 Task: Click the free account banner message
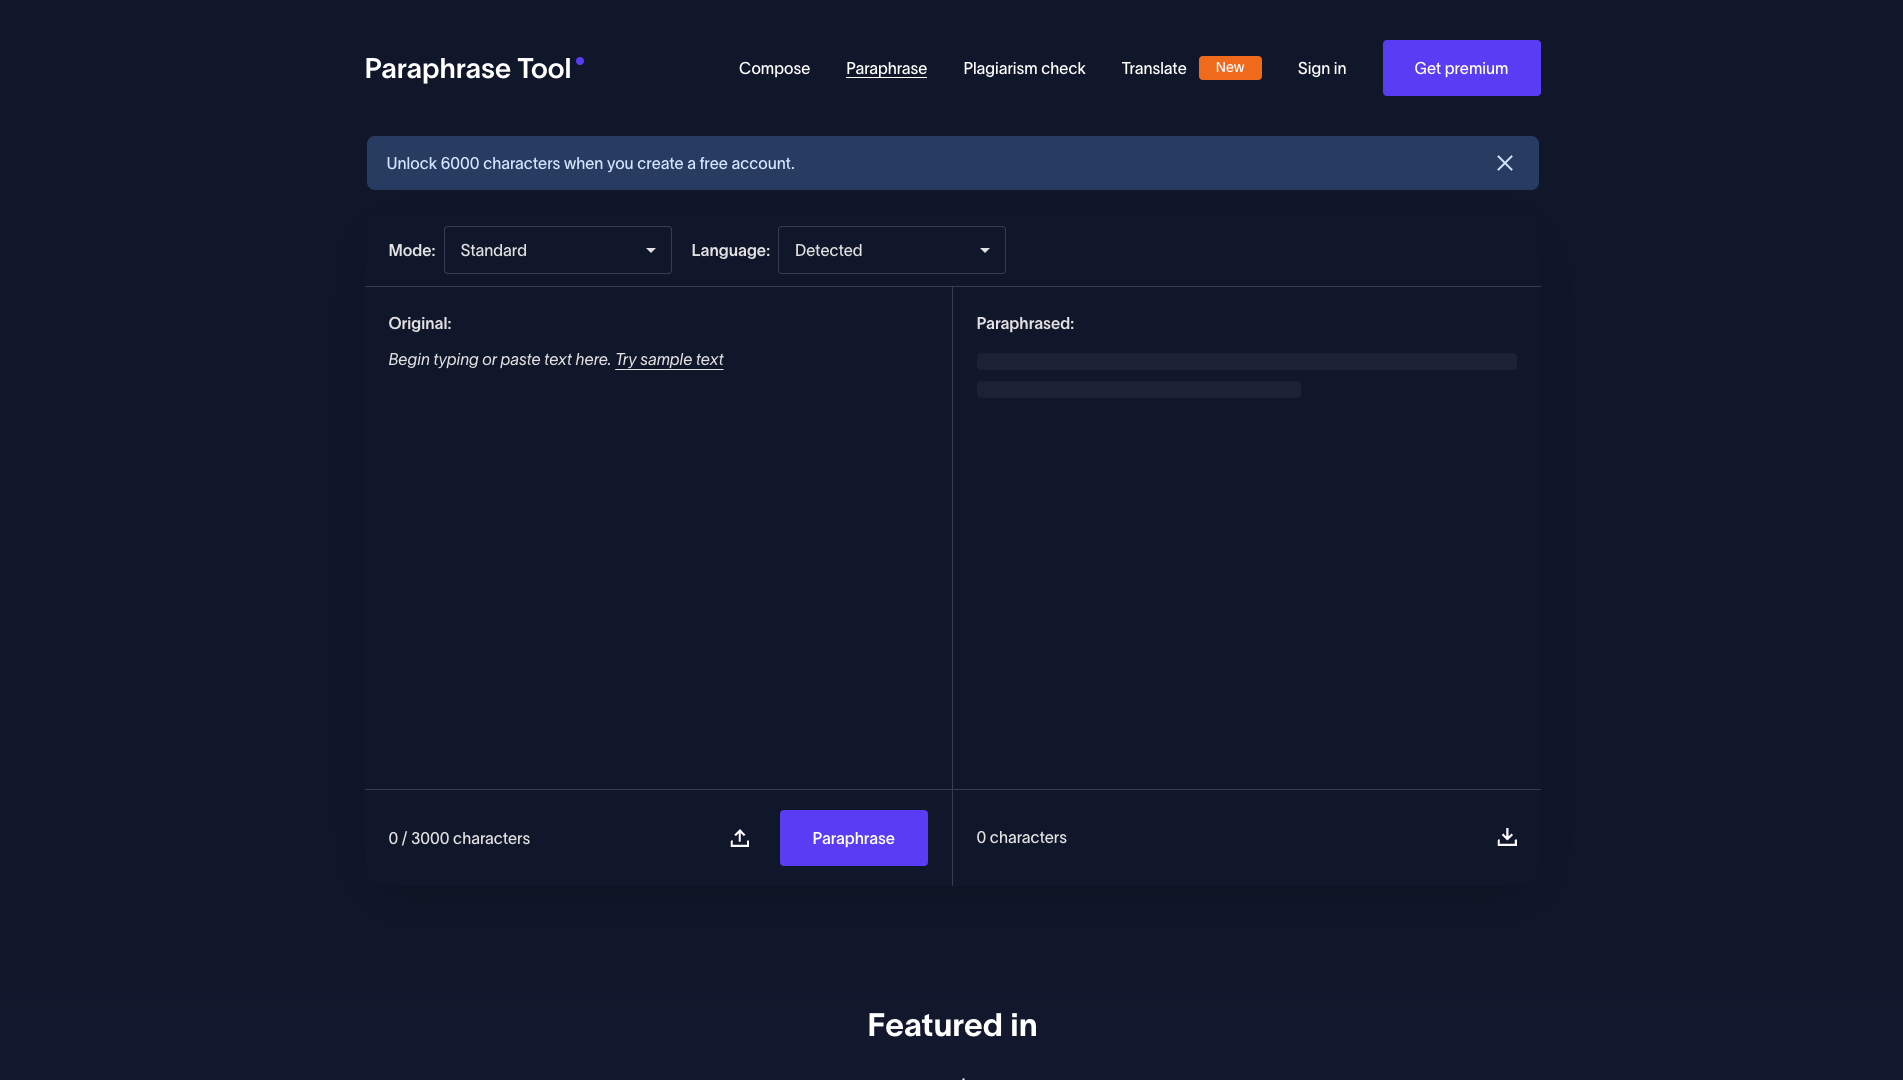590,163
